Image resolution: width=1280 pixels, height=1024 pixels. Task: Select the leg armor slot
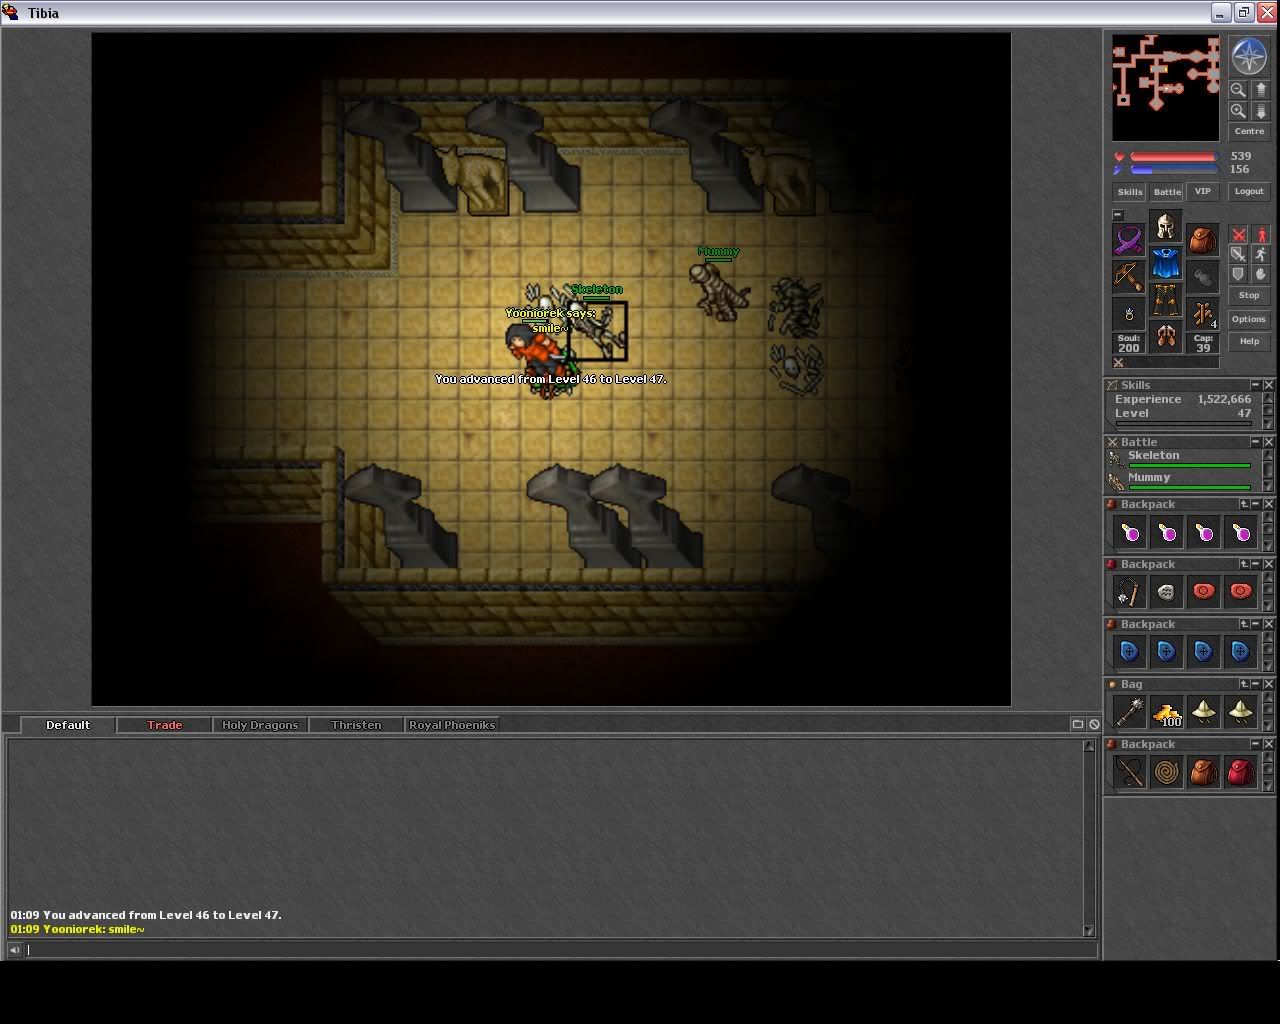pos(1166,300)
